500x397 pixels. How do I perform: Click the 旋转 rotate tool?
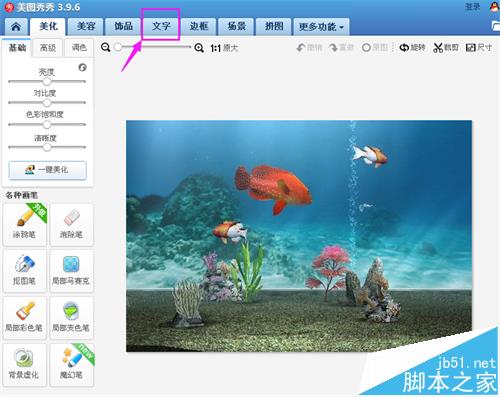pyautogui.click(x=412, y=48)
